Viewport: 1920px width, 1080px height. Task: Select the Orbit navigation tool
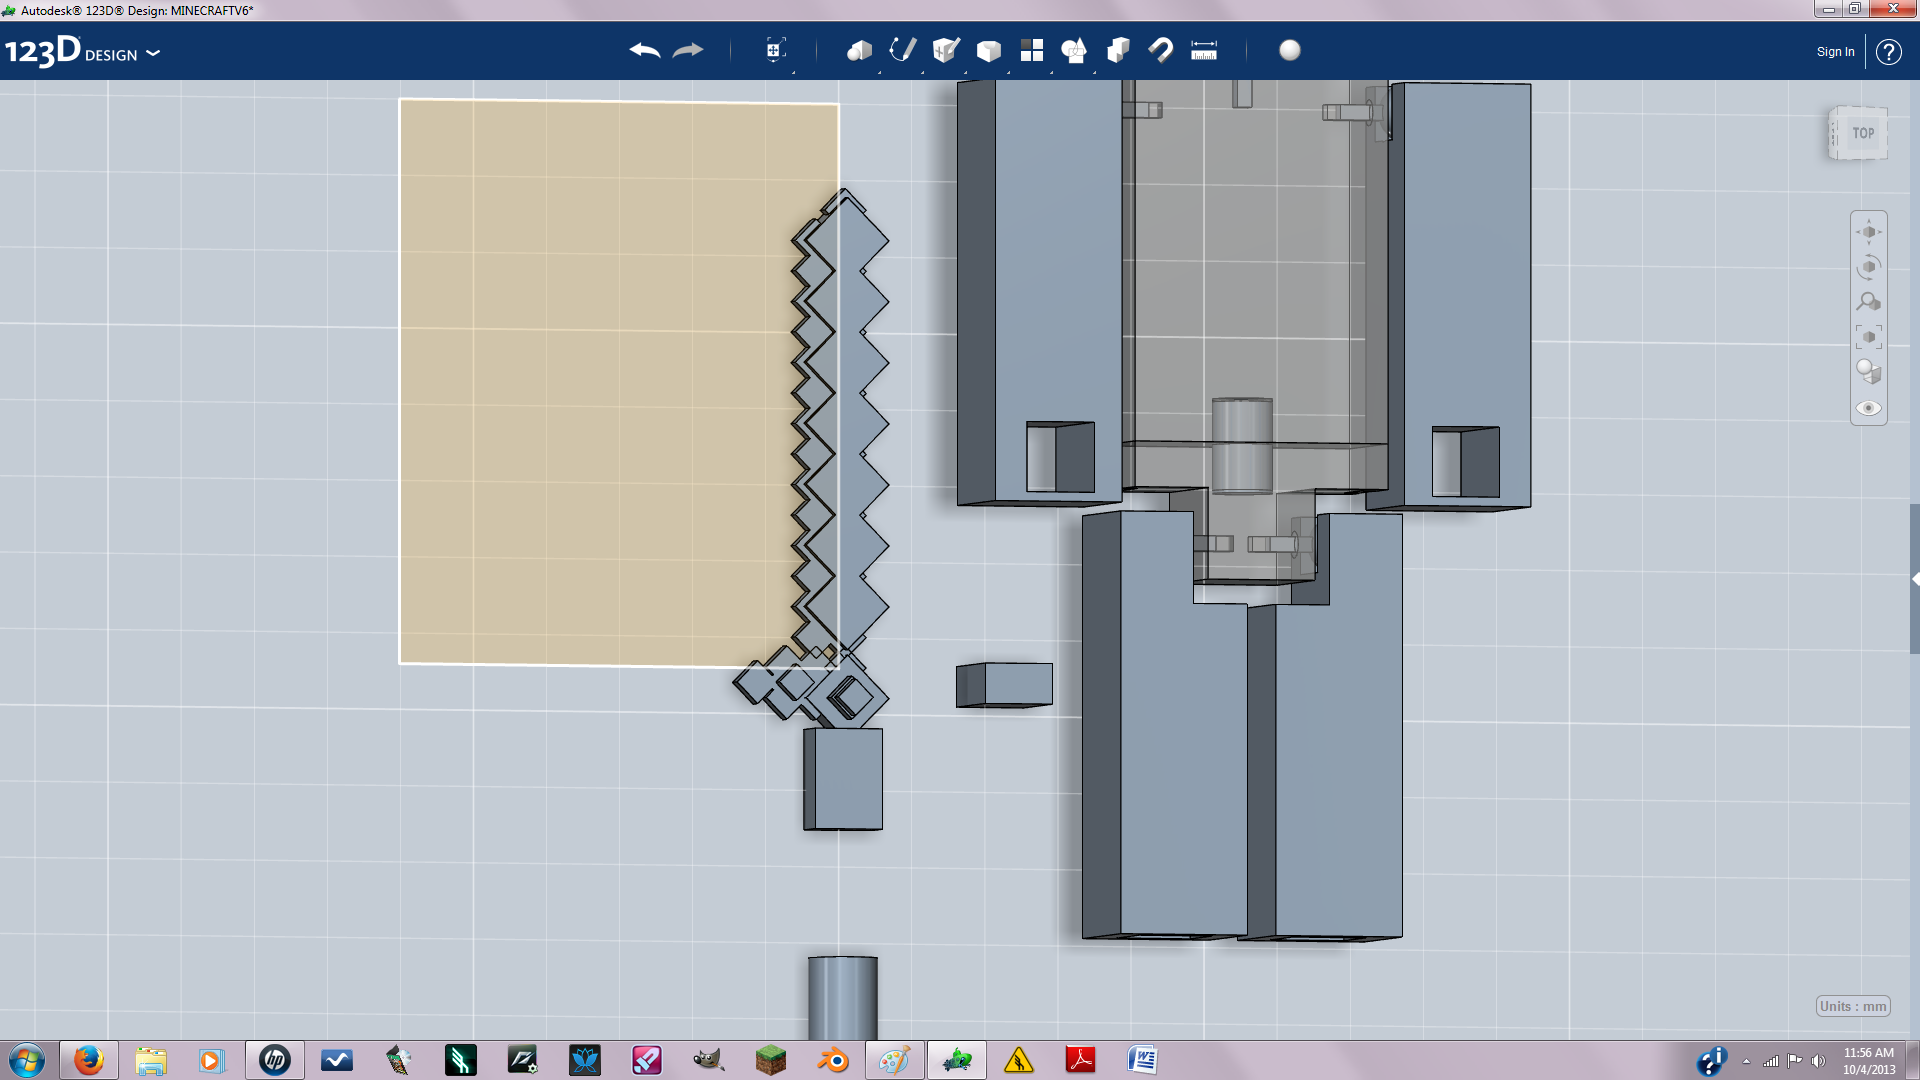[x=1869, y=267]
